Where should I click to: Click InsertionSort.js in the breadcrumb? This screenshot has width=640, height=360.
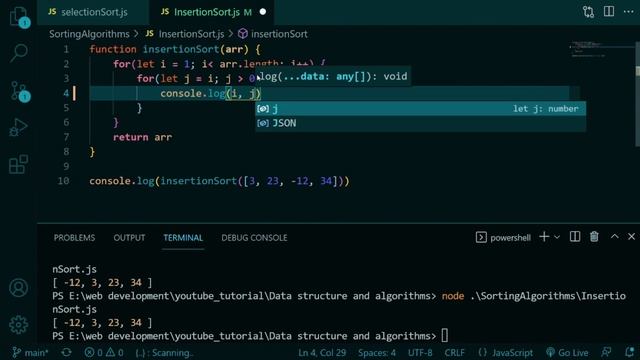[191, 34]
